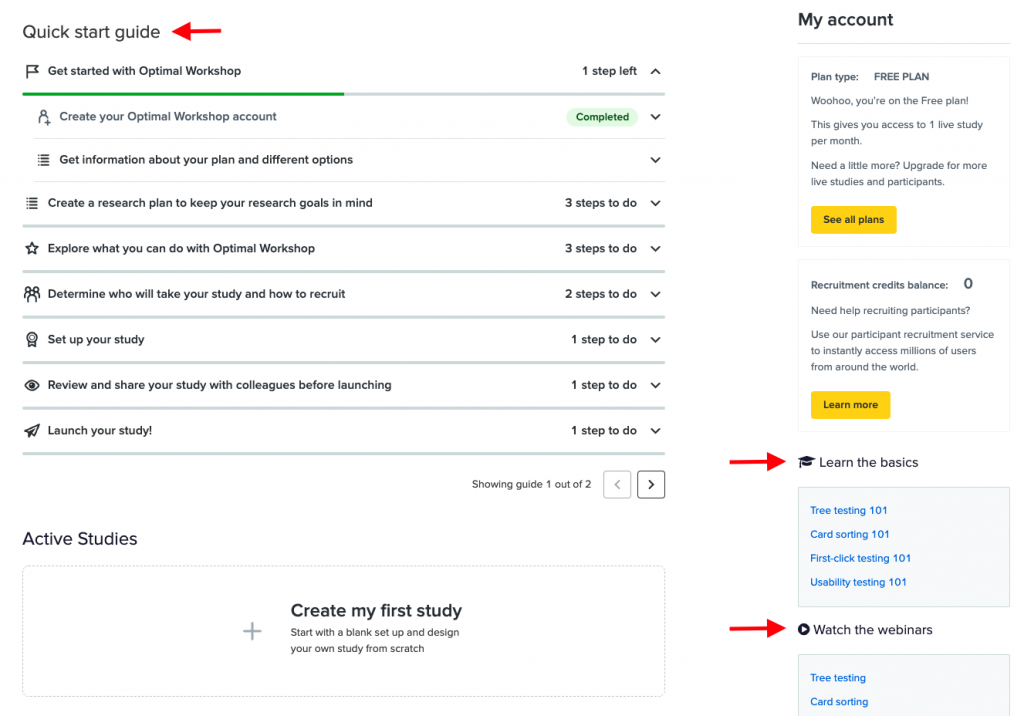Expand the Set up your study section
Viewport: 1024px width, 716px height.
pyautogui.click(x=656, y=340)
